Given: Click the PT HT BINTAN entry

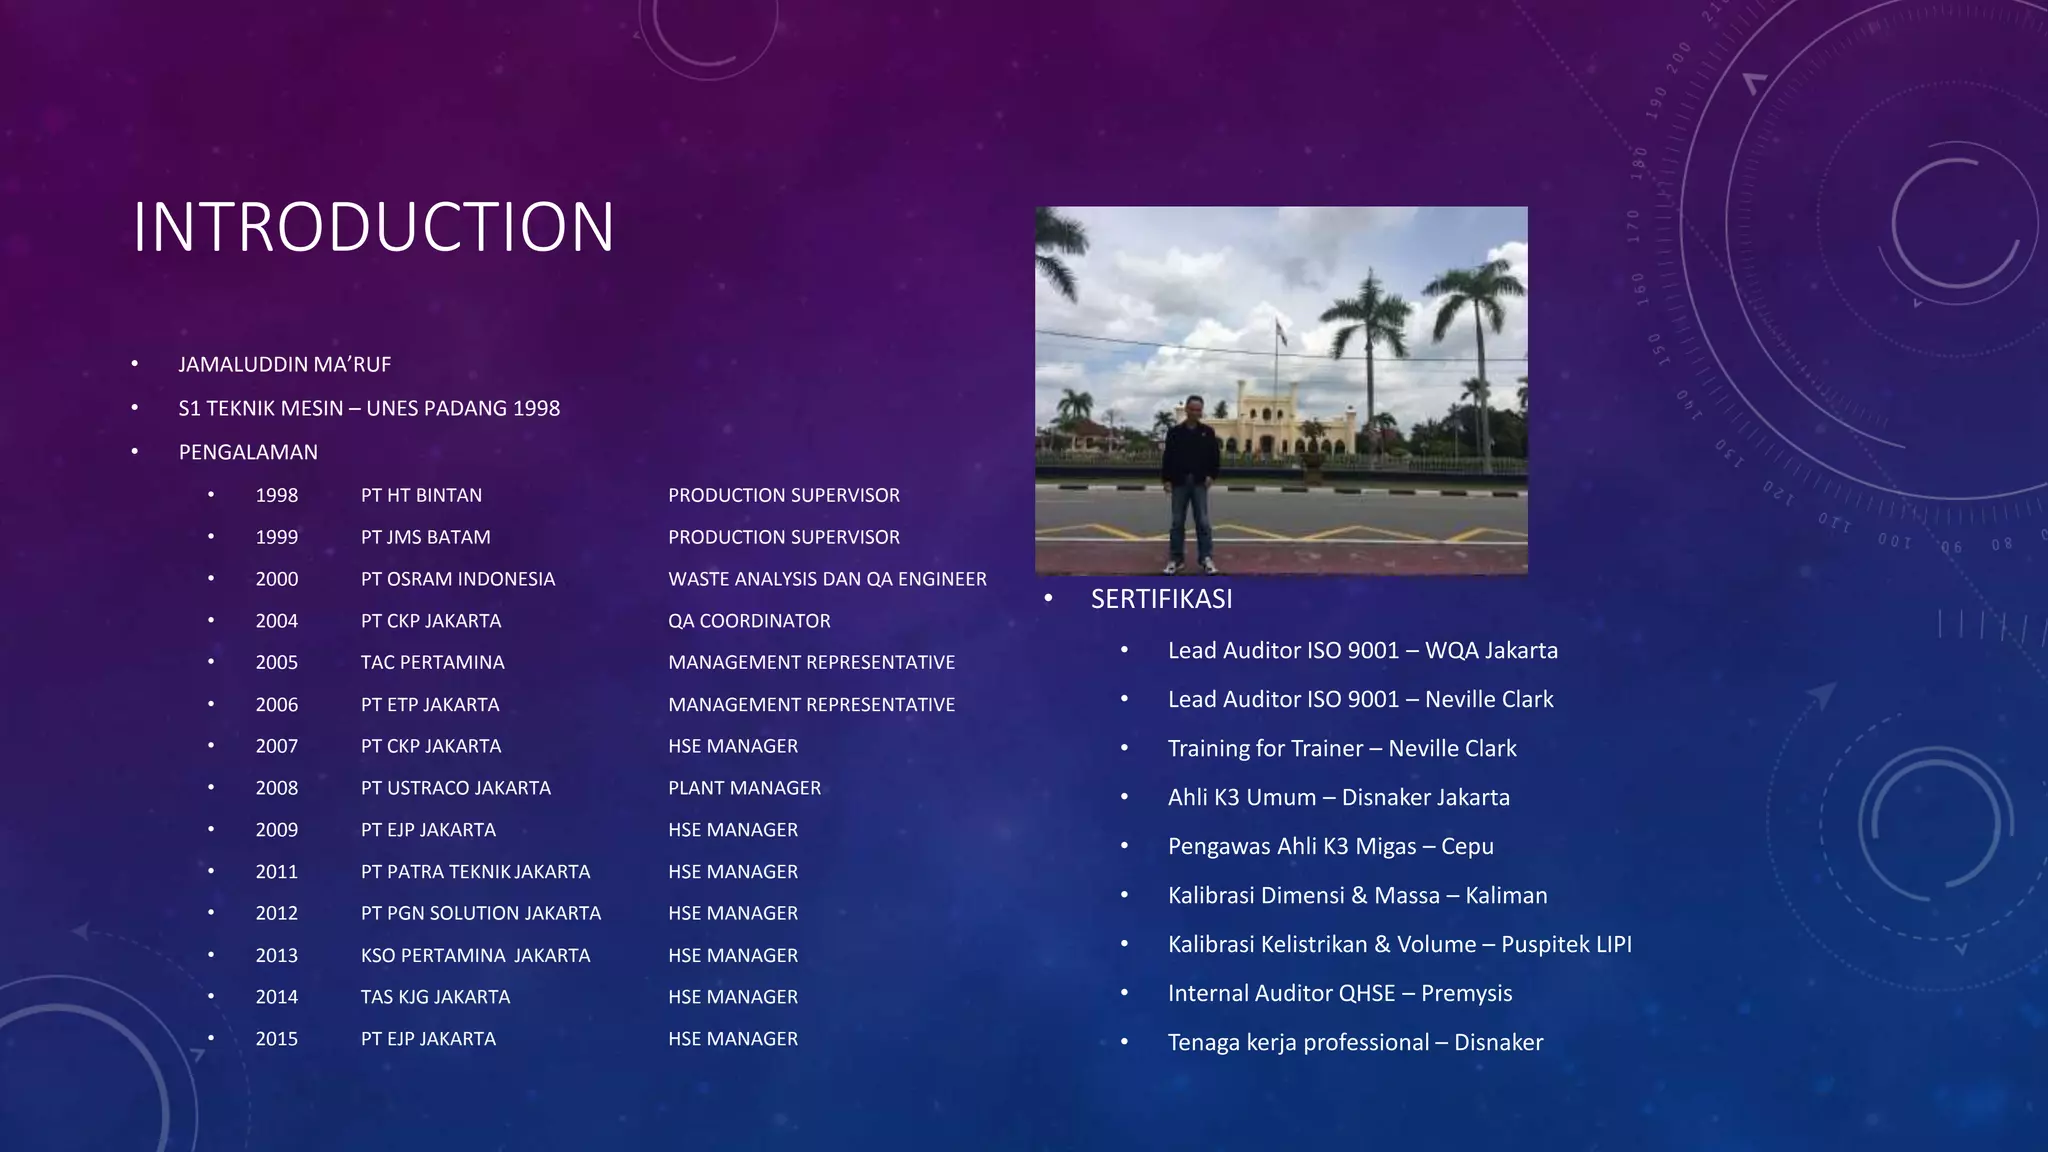Looking at the screenshot, I should pyautogui.click(x=421, y=496).
